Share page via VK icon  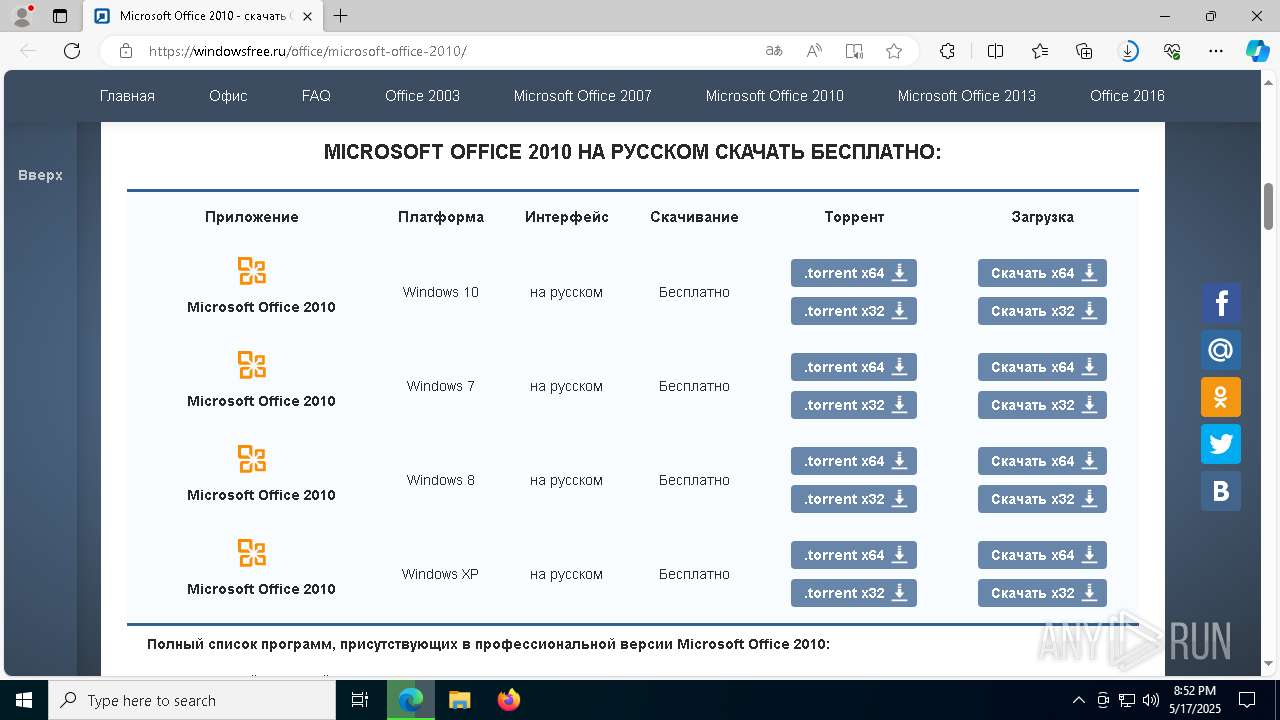coord(1221,491)
